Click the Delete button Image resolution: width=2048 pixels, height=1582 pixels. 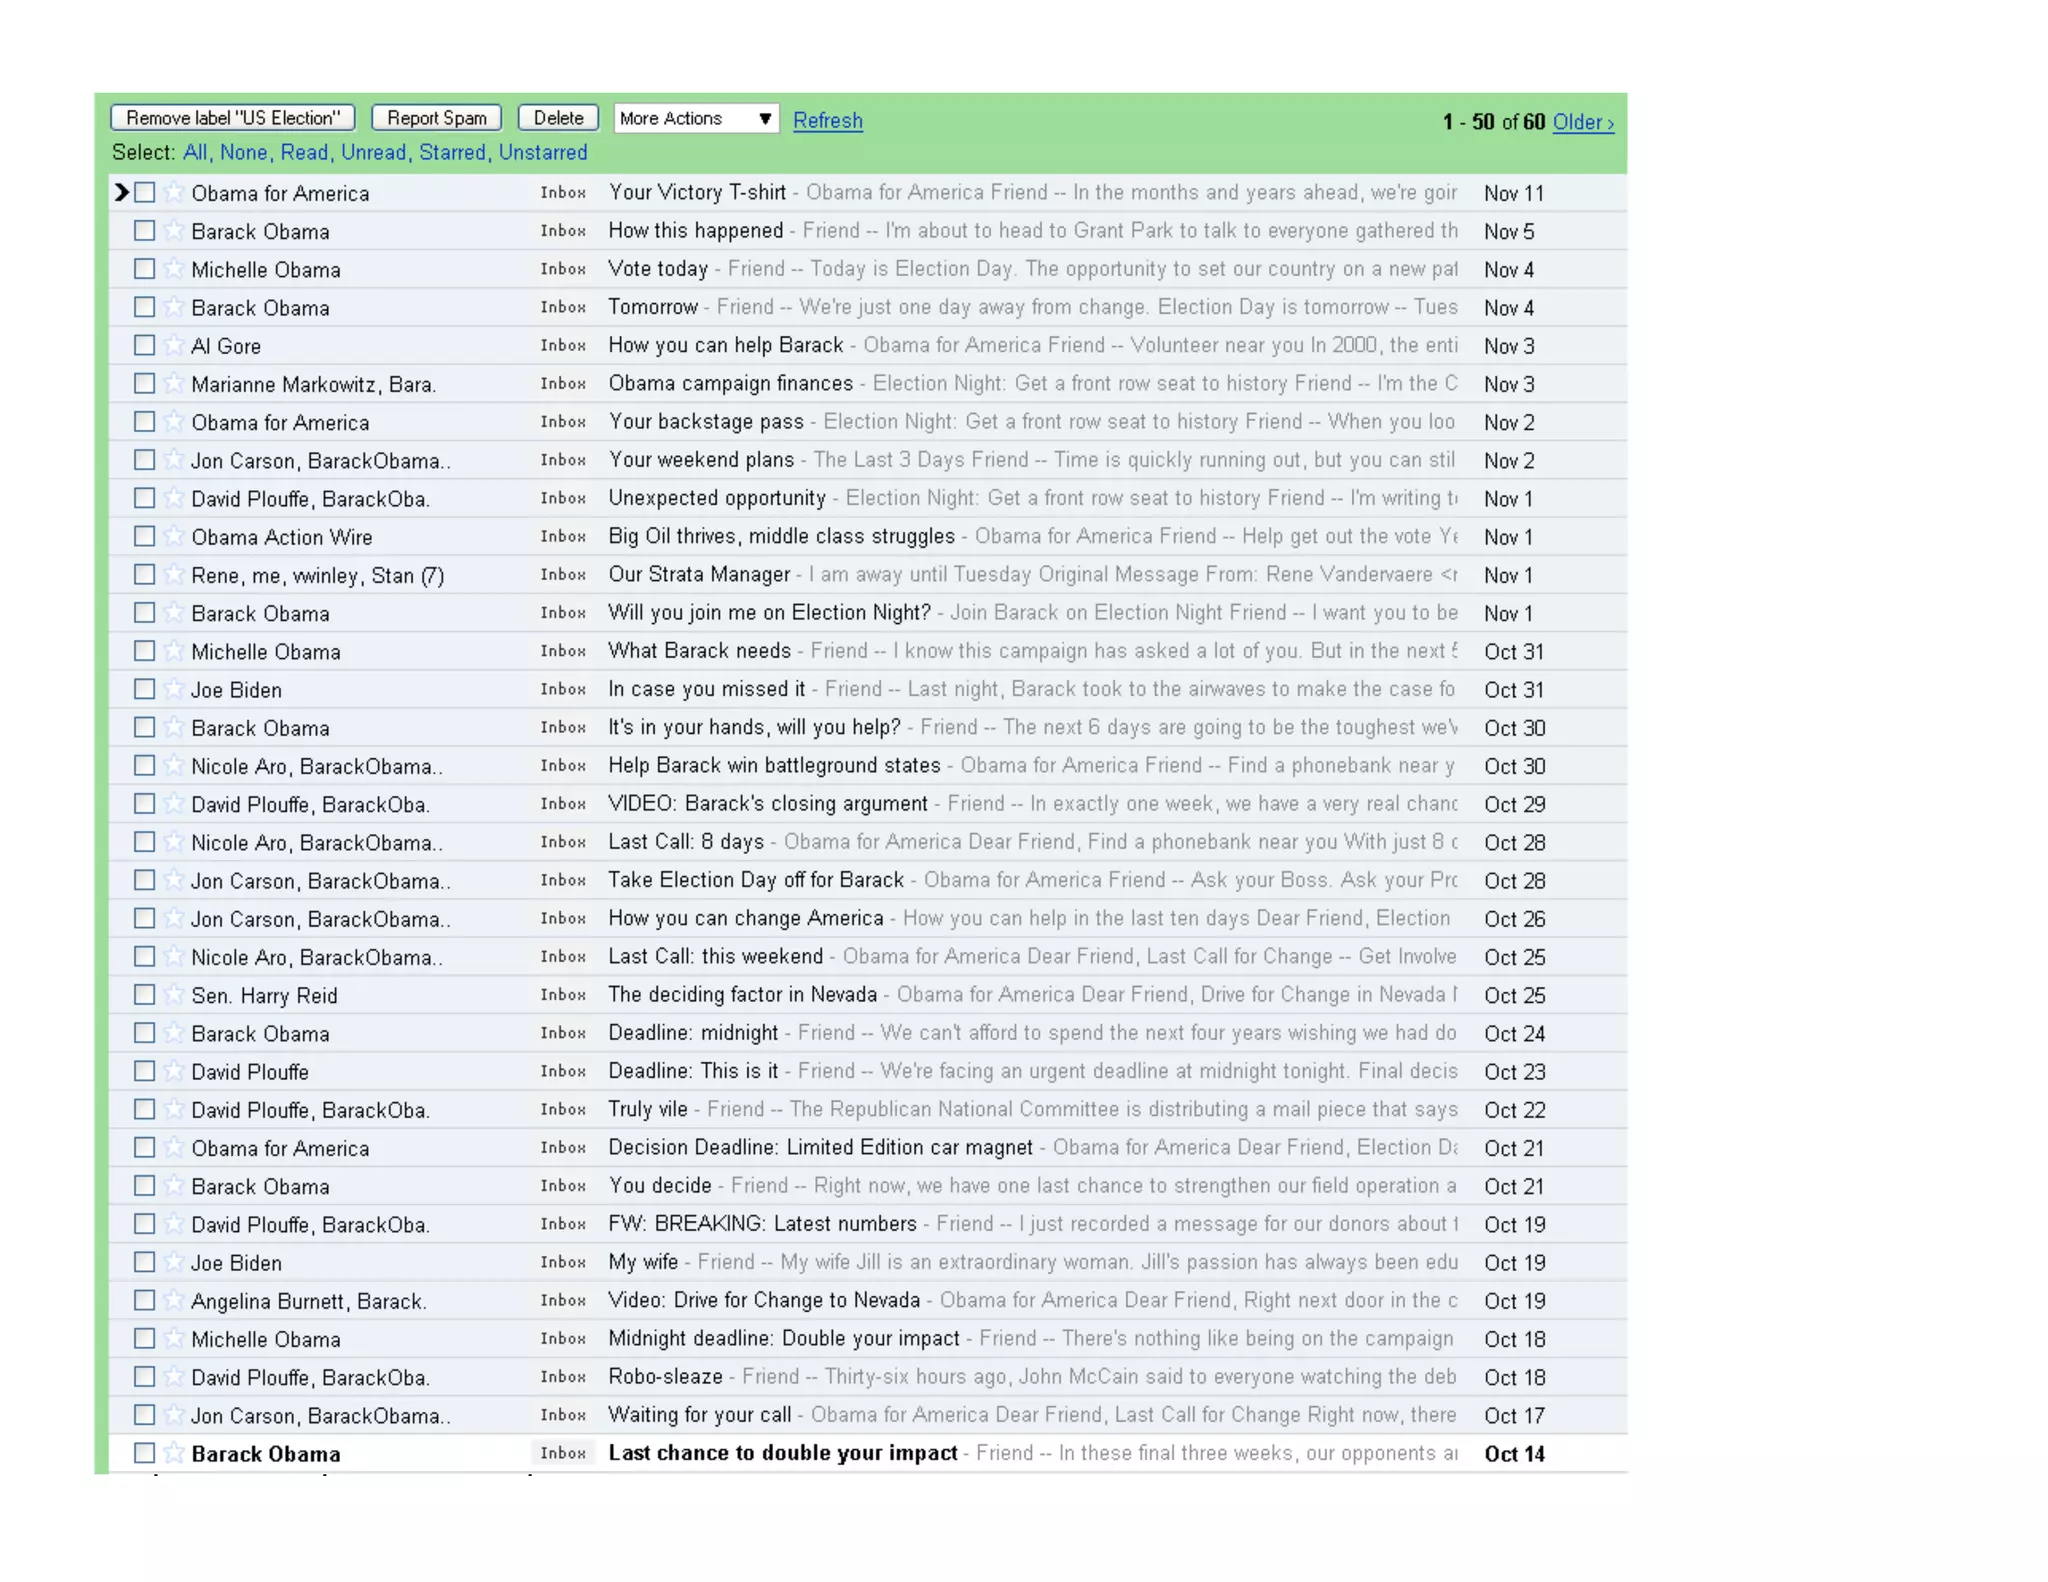[558, 118]
